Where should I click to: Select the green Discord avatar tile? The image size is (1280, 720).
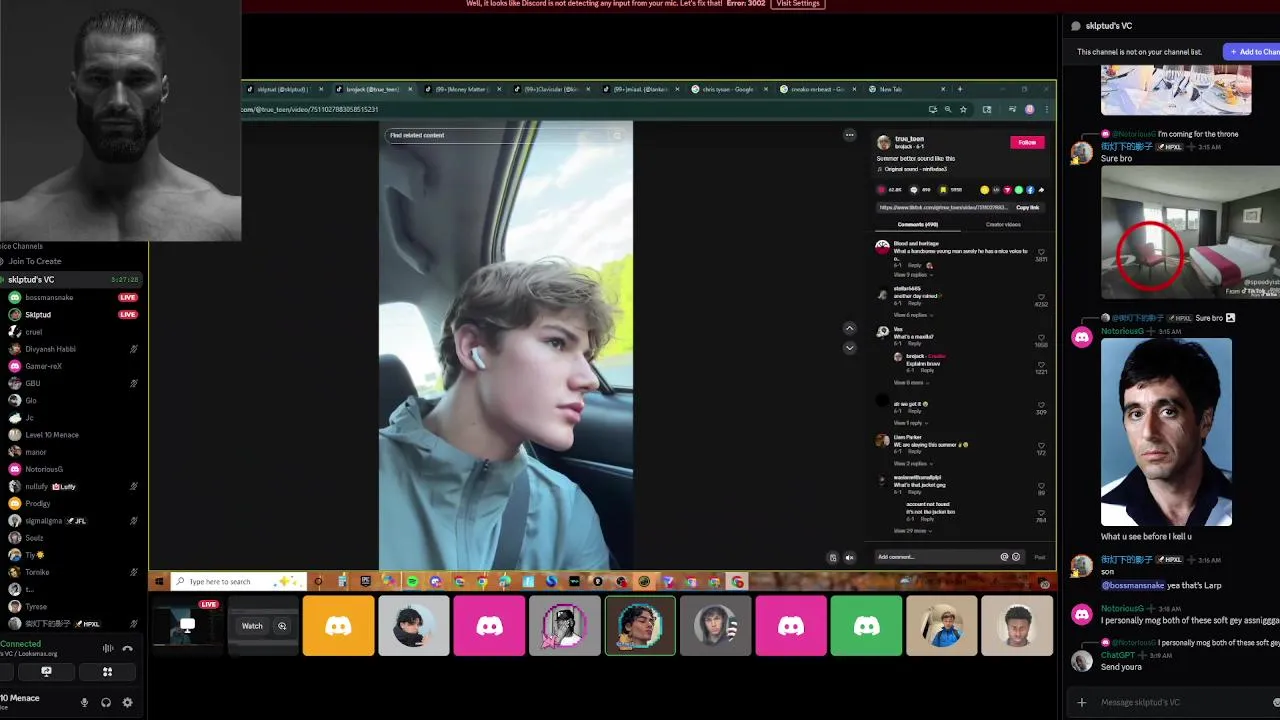coord(866,626)
